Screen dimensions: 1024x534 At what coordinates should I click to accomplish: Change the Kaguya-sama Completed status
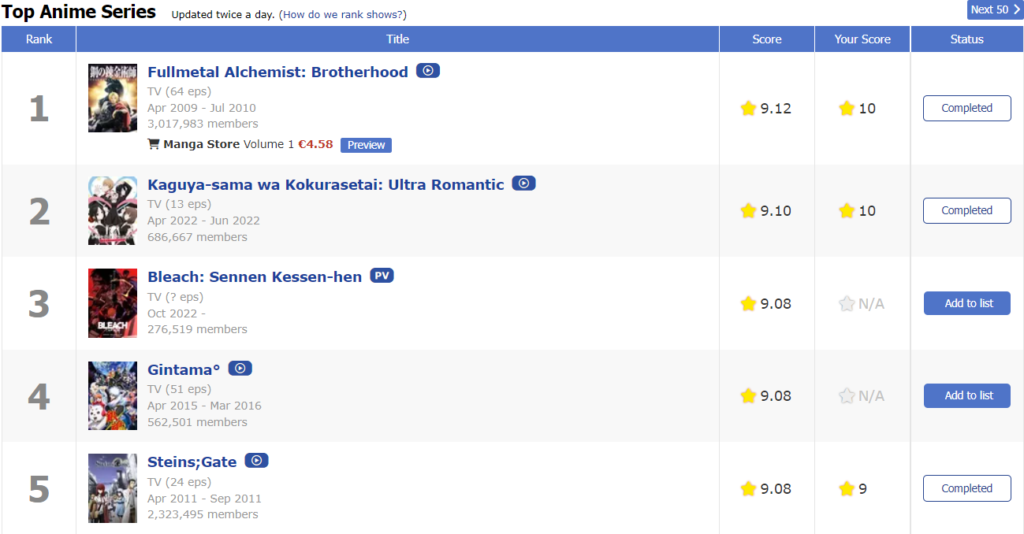click(967, 211)
